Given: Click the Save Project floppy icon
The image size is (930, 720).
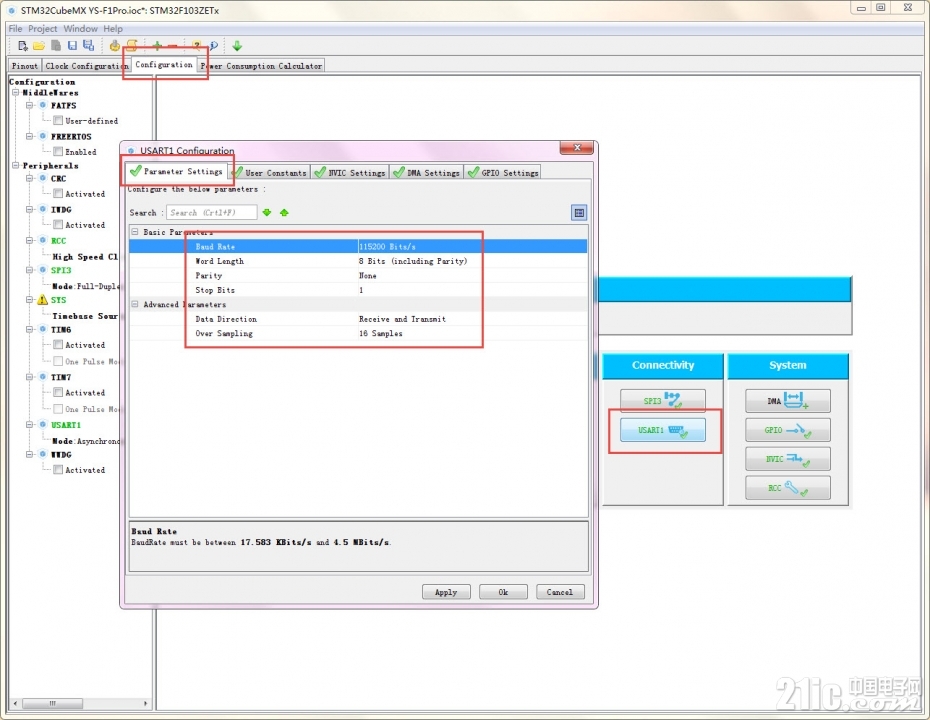Looking at the screenshot, I should coord(72,46).
